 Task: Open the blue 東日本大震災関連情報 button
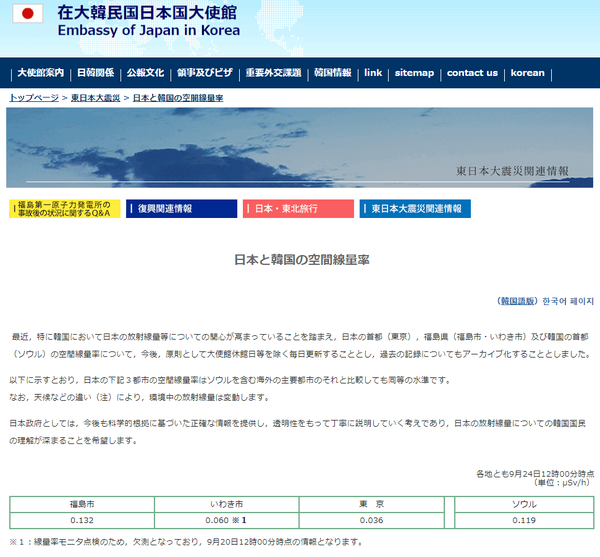click(x=415, y=209)
